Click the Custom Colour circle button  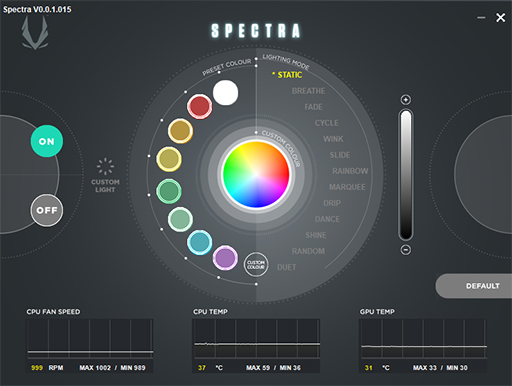pyautogui.click(x=256, y=265)
